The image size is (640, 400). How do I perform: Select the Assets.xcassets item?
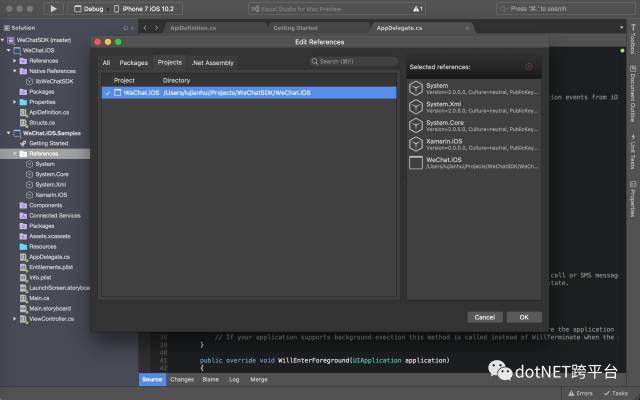pos(49,236)
